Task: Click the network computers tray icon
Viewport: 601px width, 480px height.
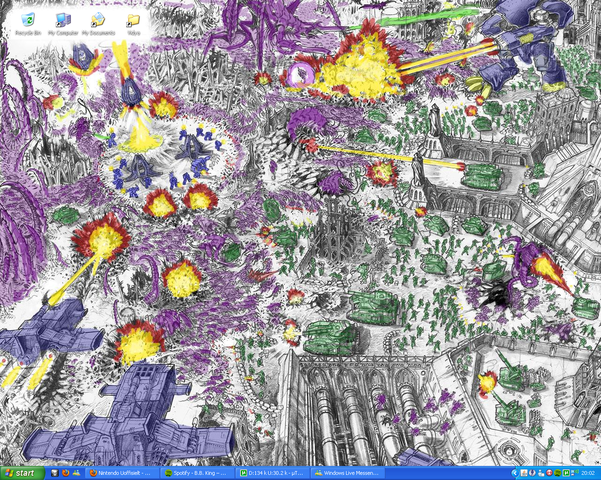Action: [541, 473]
